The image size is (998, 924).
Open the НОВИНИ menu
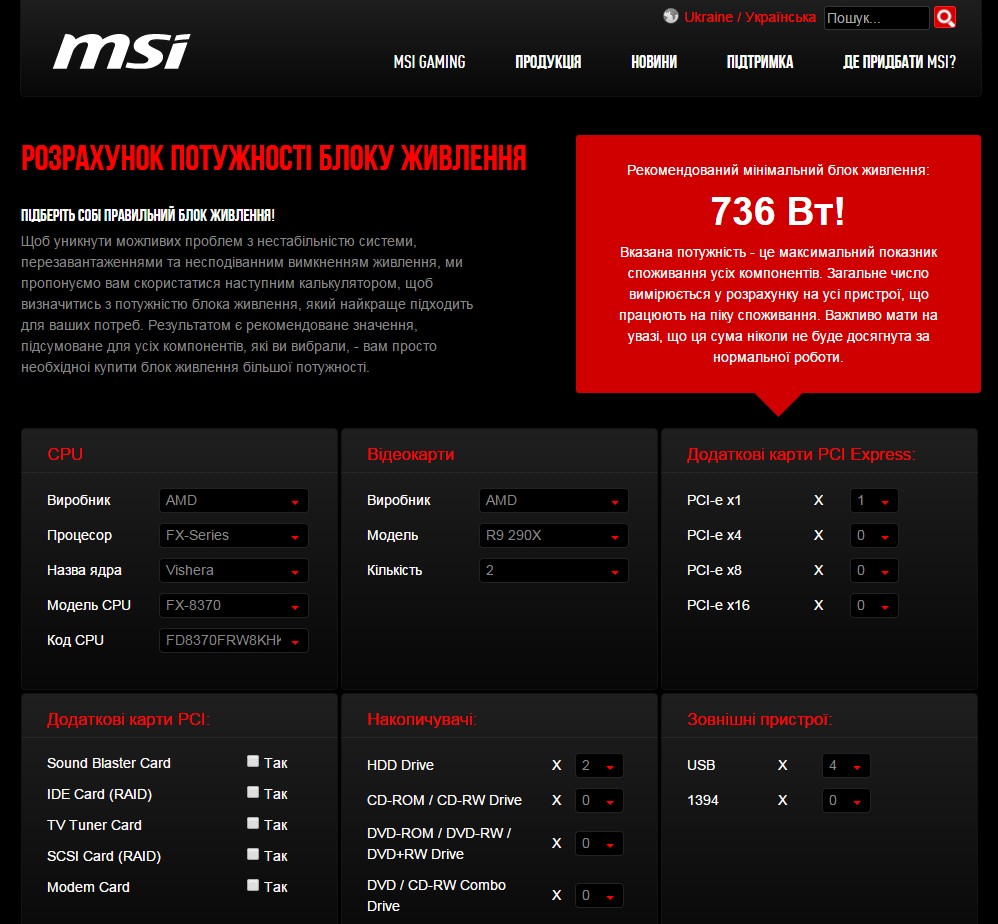pos(654,62)
